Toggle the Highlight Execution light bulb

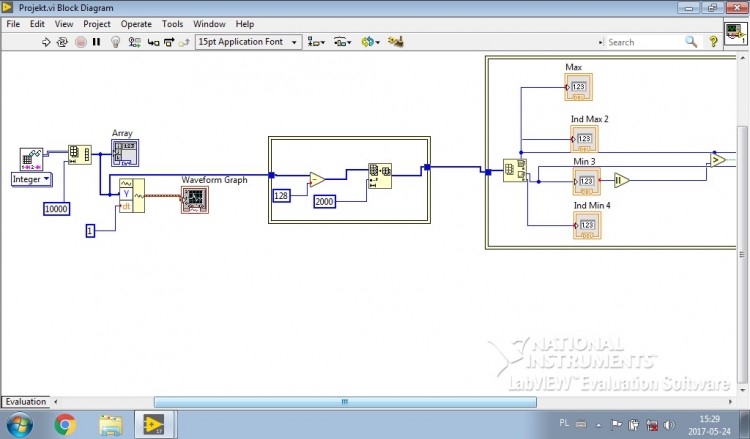click(x=115, y=42)
